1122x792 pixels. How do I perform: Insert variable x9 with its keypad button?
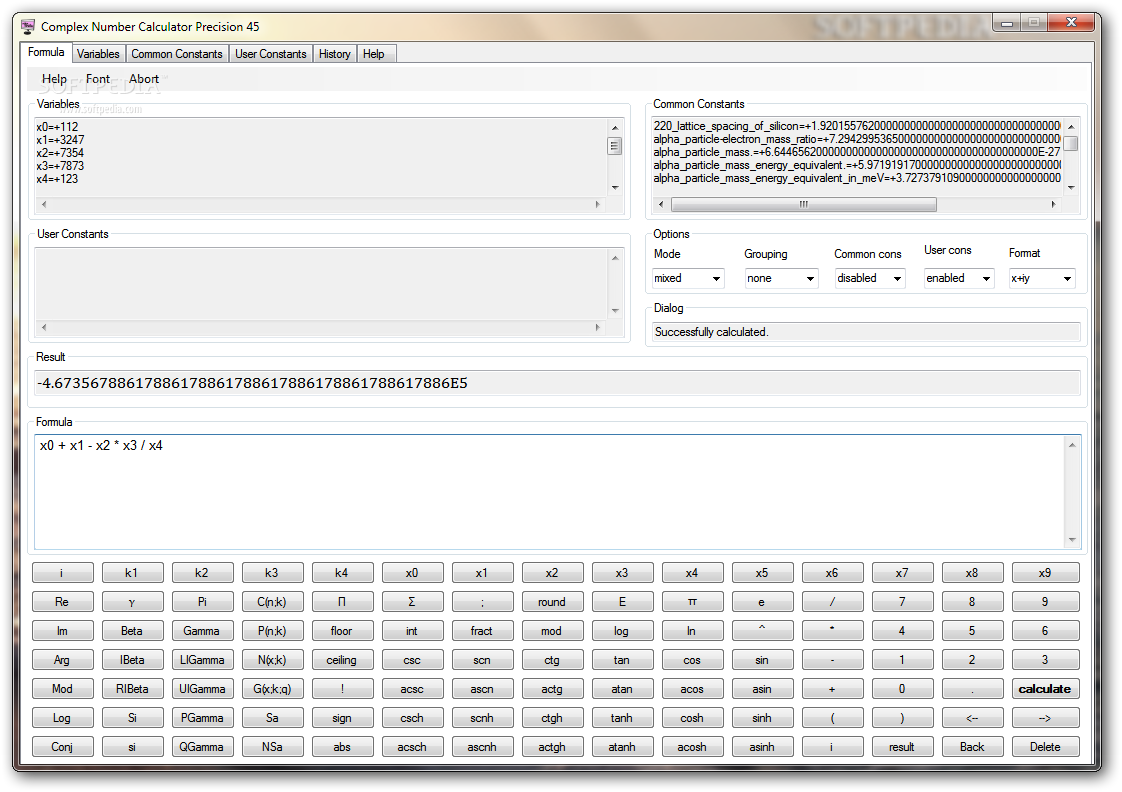click(1045, 573)
